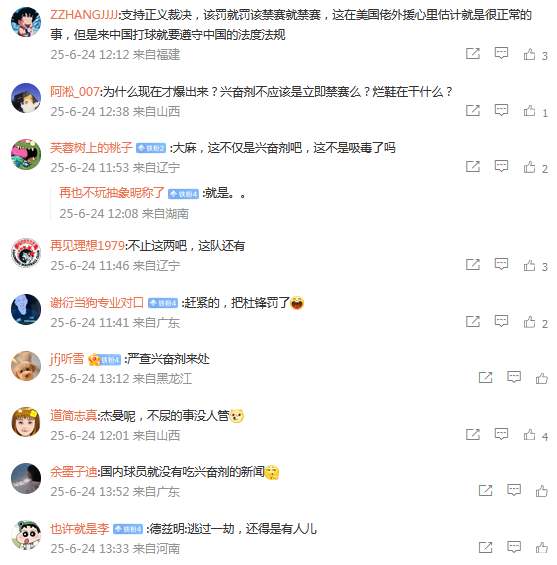This screenshot has height=565, width=557.
Task: Toggle like on 余墨子迪's comment
Action: pos(542,491)
